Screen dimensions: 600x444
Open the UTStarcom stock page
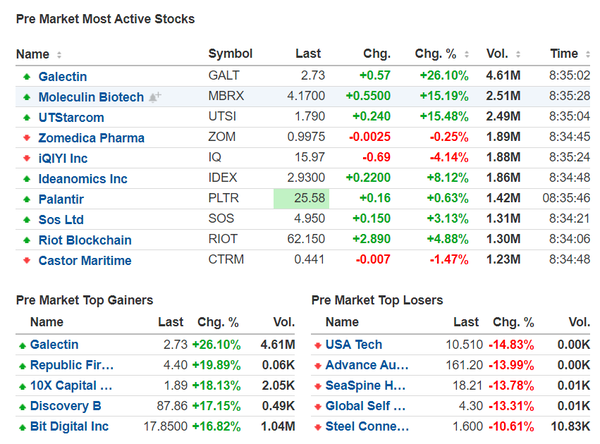(x=70, y=118)
